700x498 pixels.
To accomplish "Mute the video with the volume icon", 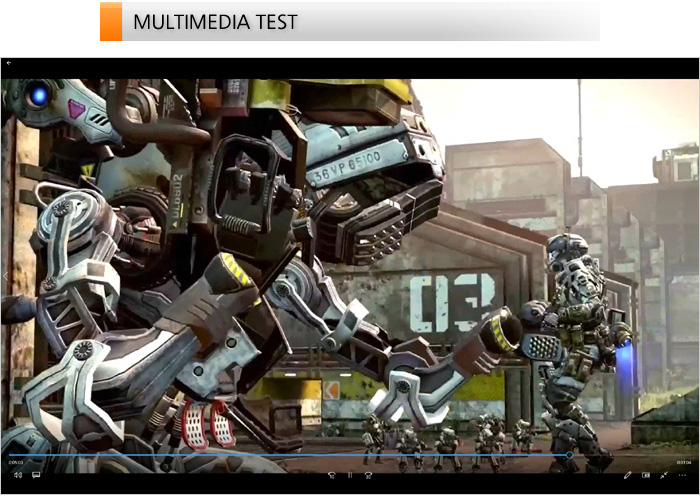I will [x=17, y=475].
